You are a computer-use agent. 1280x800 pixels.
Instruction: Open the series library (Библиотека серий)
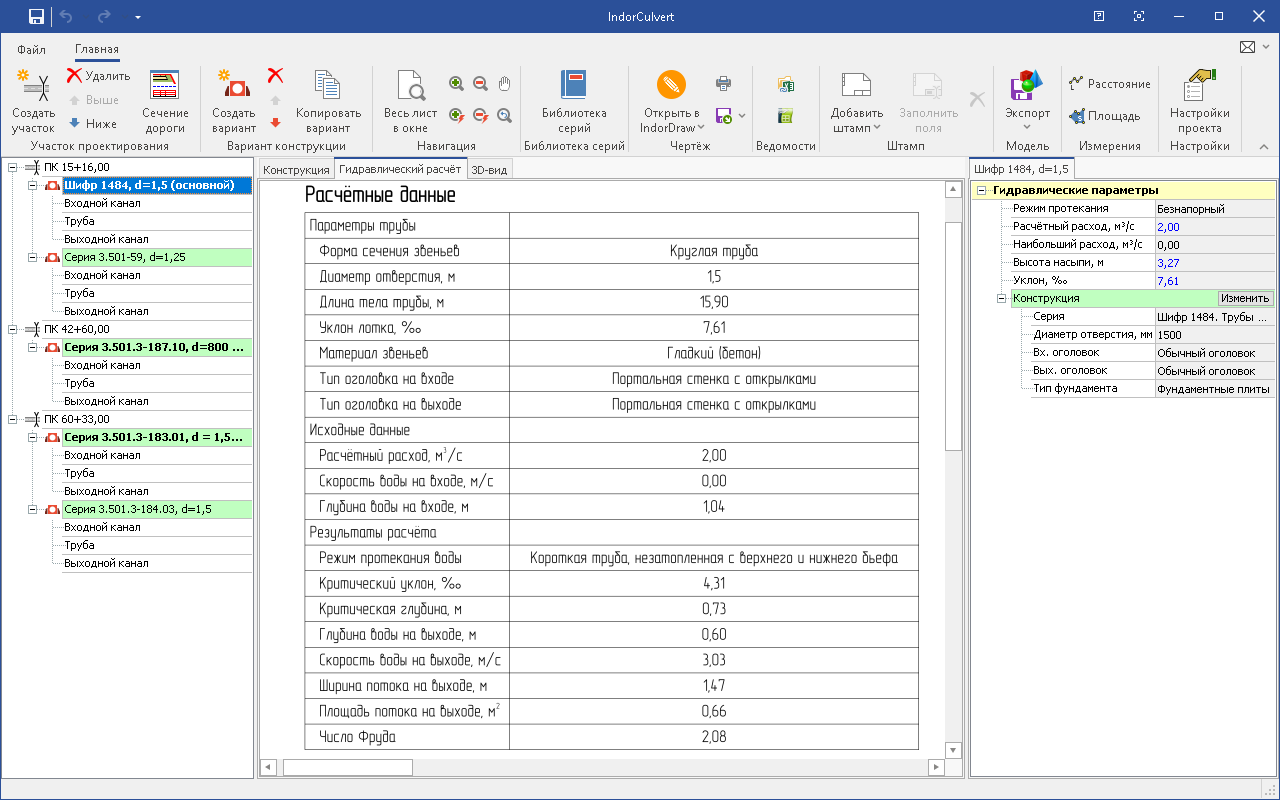pyautogui.click(x=574, y=101)
